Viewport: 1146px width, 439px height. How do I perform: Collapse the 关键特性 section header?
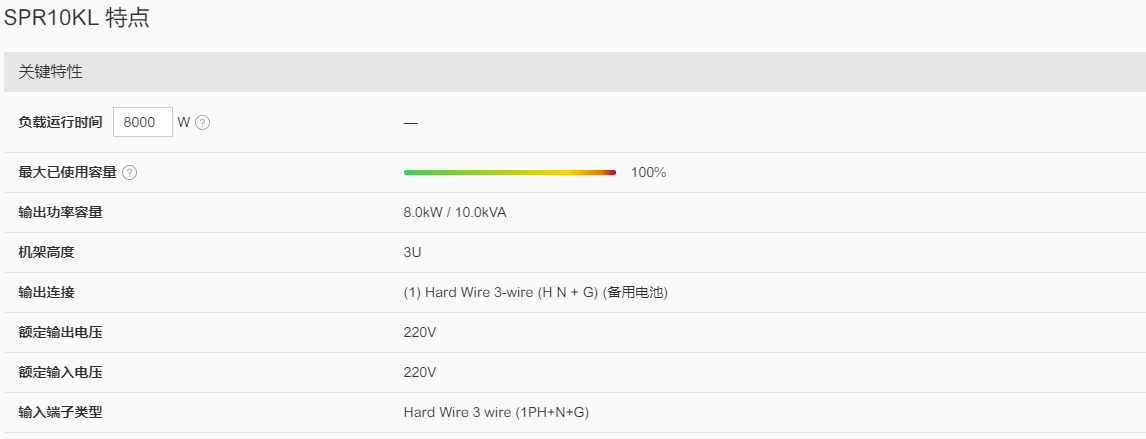(574, 72)
